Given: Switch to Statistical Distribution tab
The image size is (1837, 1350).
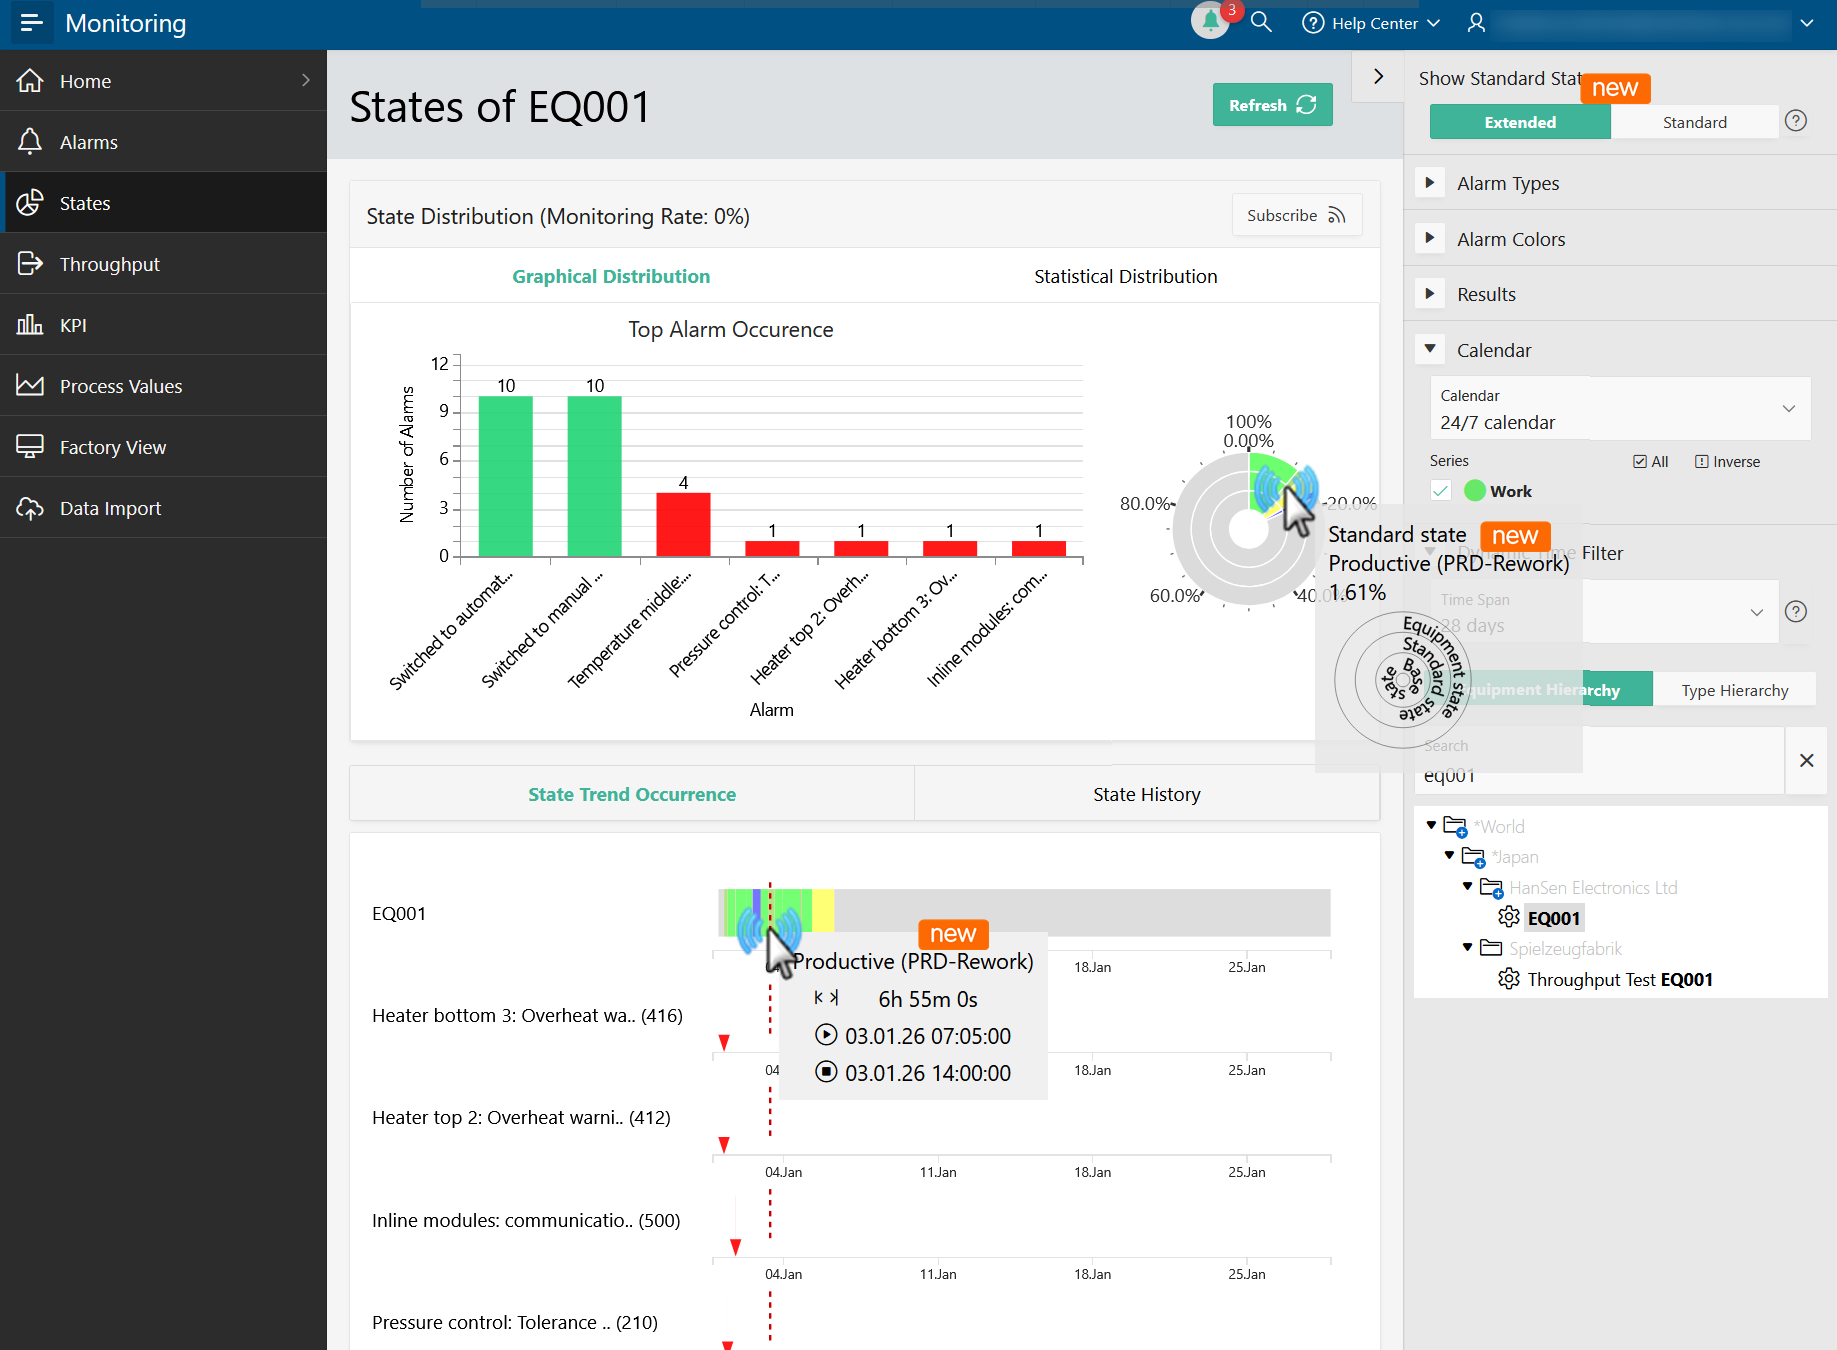Looking at the screenshot, I should click(1125, 276).
